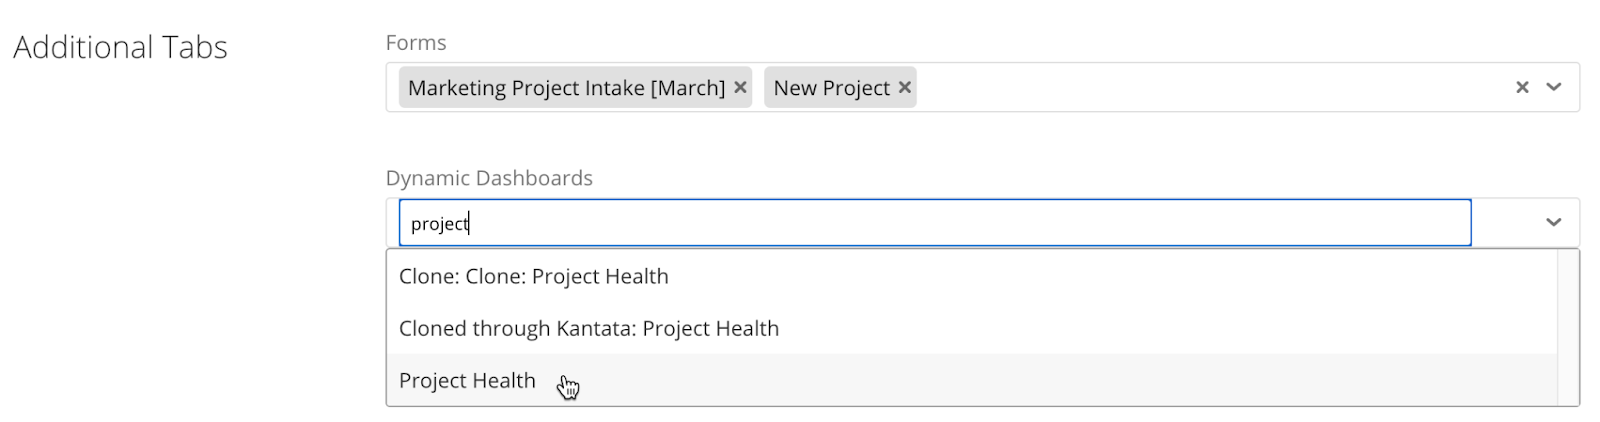The height and width of the screenshot is (422, 1600).
Task: Click the Dynamic Dashboards field label
Action: 489,178
